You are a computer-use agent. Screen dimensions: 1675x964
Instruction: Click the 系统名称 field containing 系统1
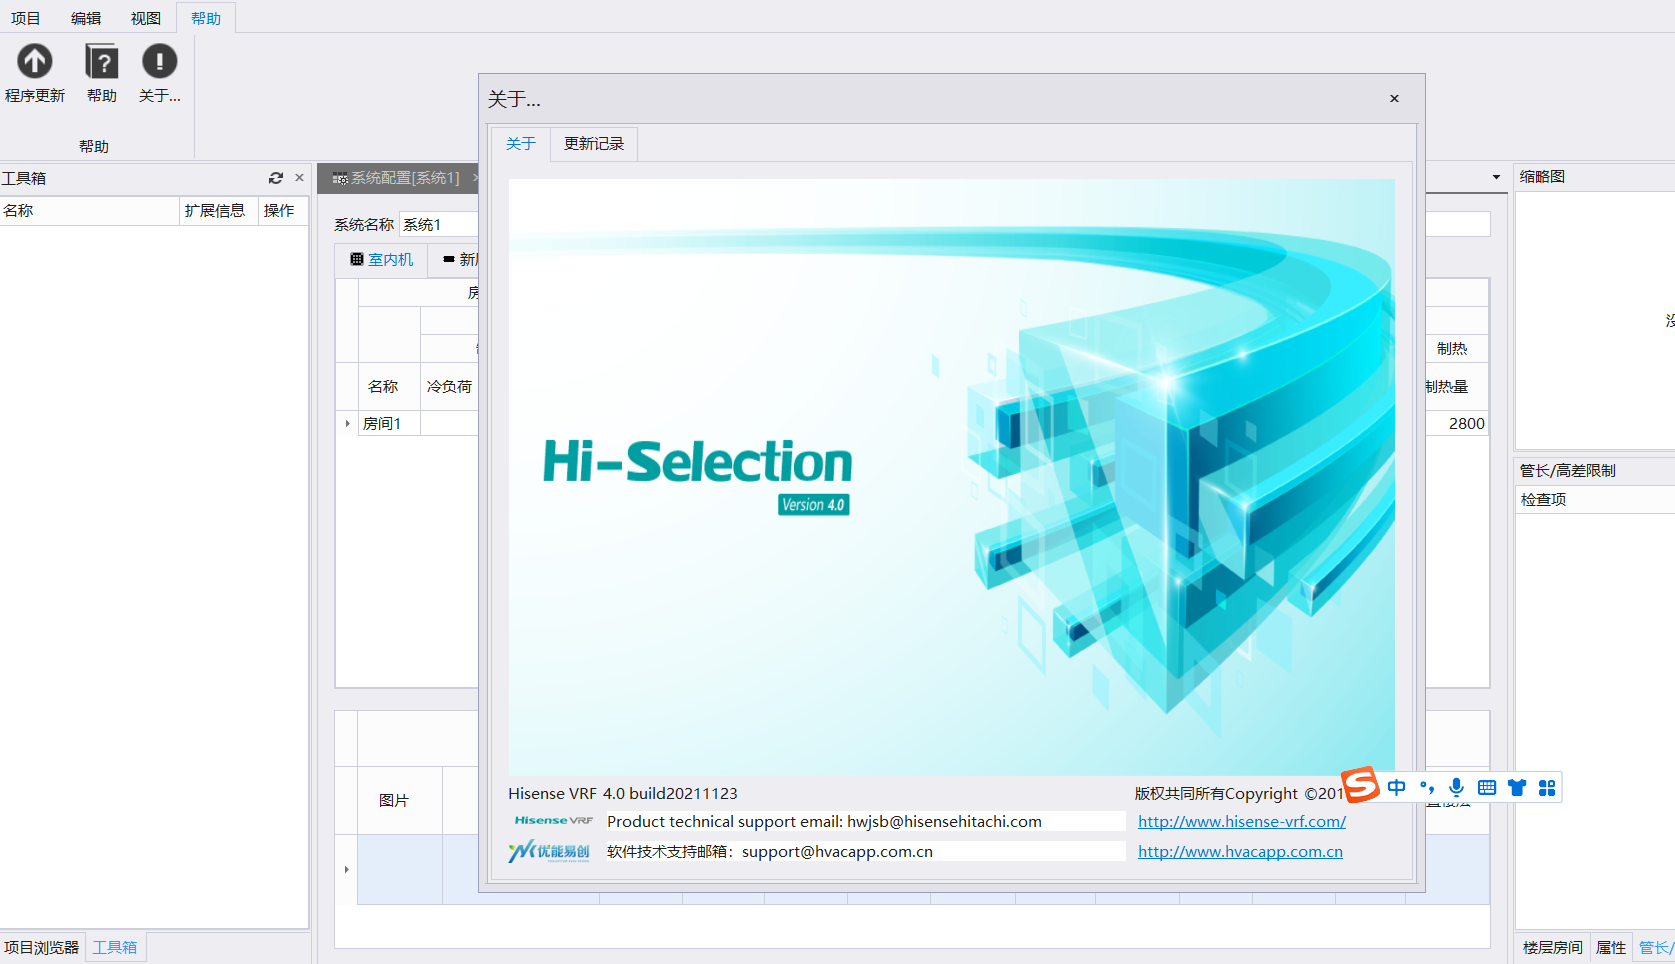[439, 224]
